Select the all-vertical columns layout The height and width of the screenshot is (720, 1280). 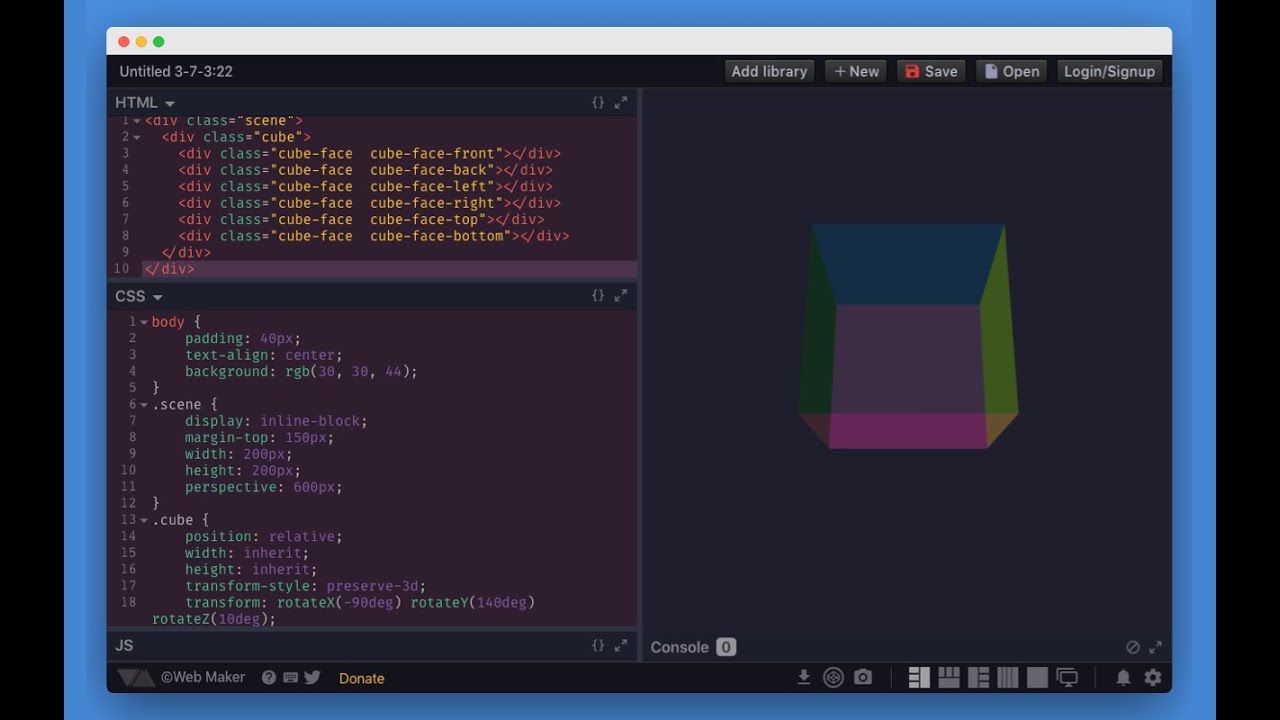coord(1008,678)
